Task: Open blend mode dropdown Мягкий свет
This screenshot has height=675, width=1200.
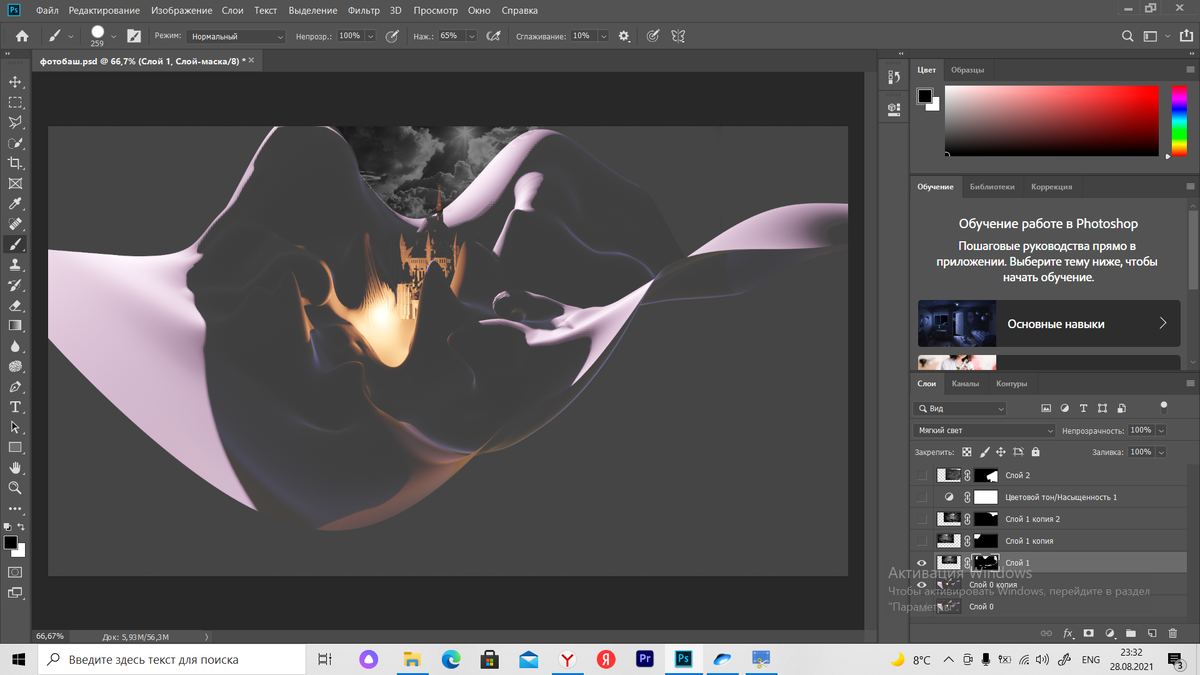Action: coord(985,430)
